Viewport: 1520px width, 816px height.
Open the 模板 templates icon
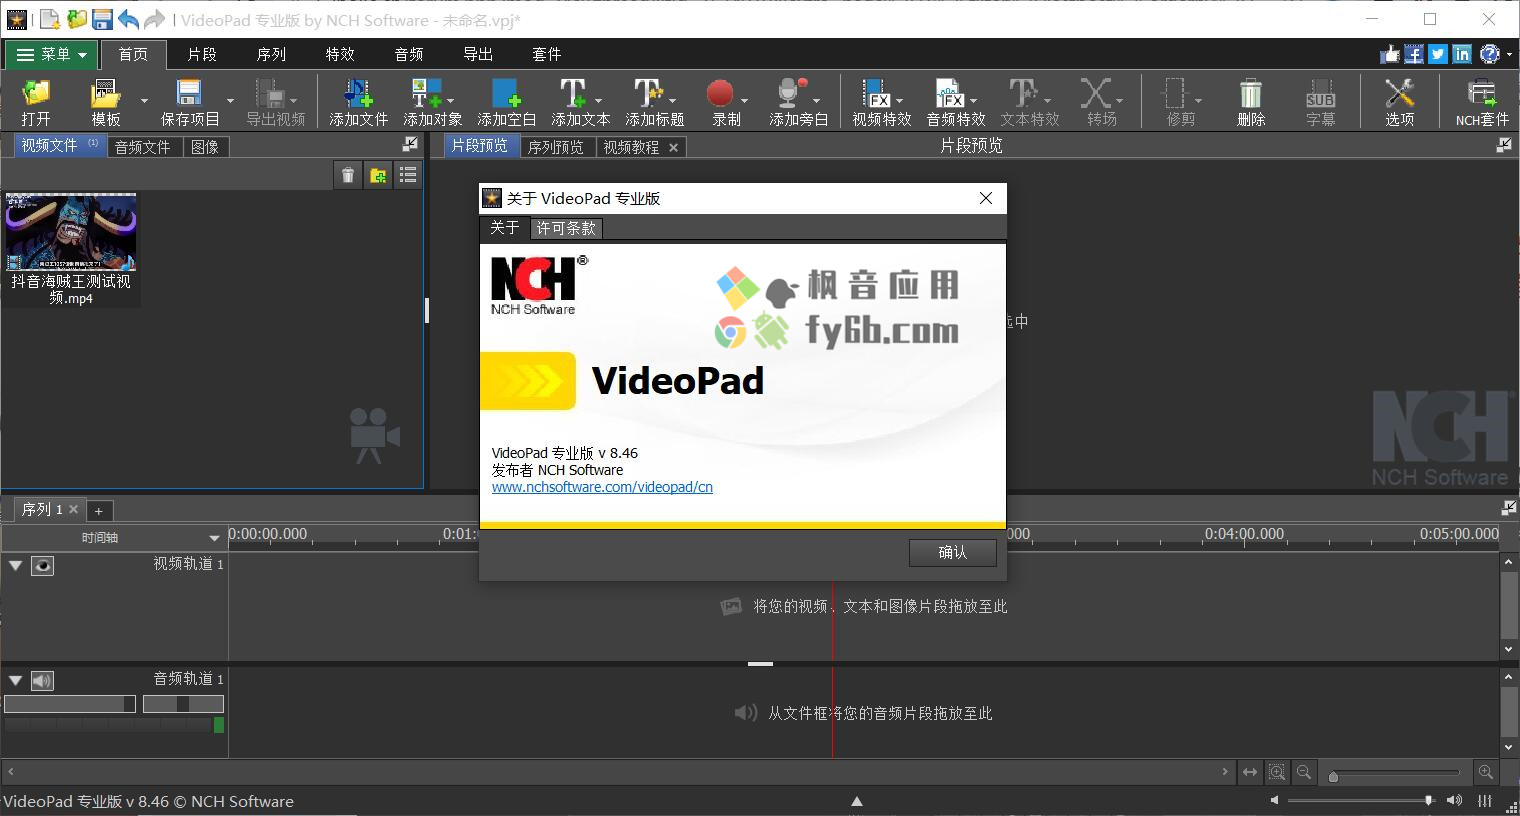point(105,94)
